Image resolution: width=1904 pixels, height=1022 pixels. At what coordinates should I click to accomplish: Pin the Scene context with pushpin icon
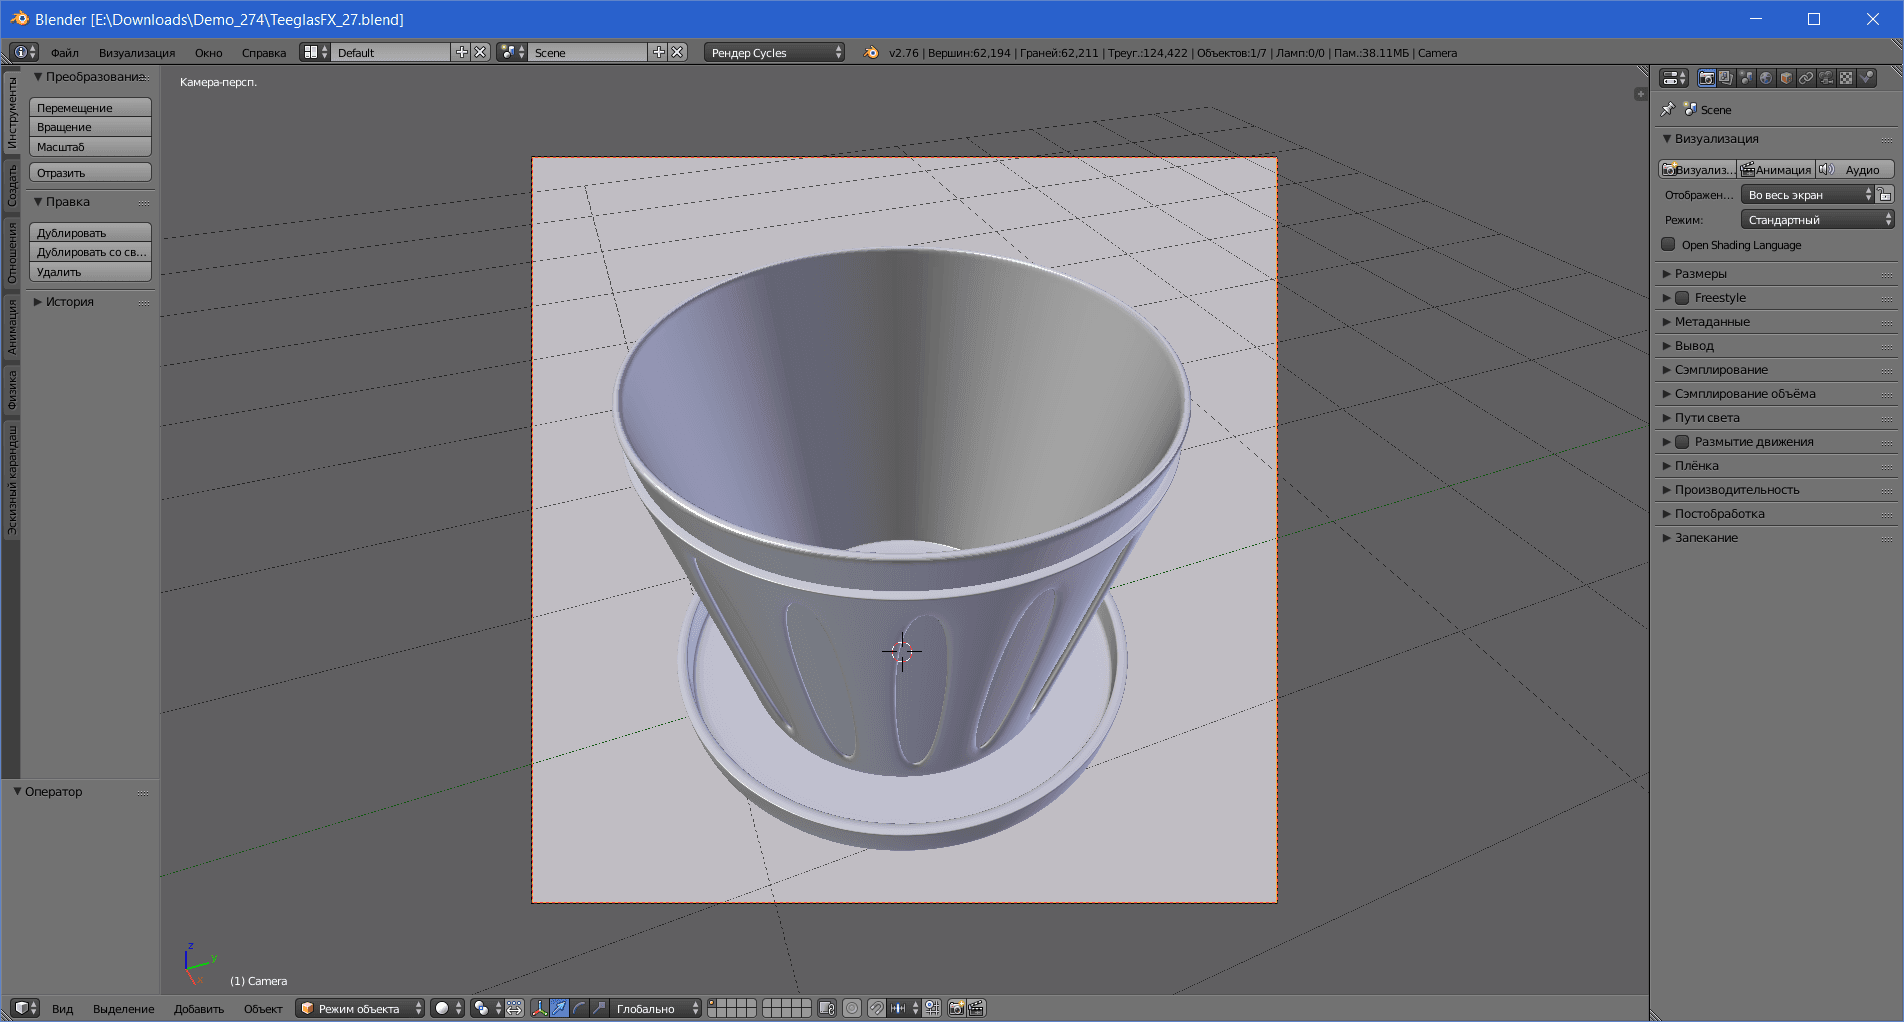pos(1667,109)
